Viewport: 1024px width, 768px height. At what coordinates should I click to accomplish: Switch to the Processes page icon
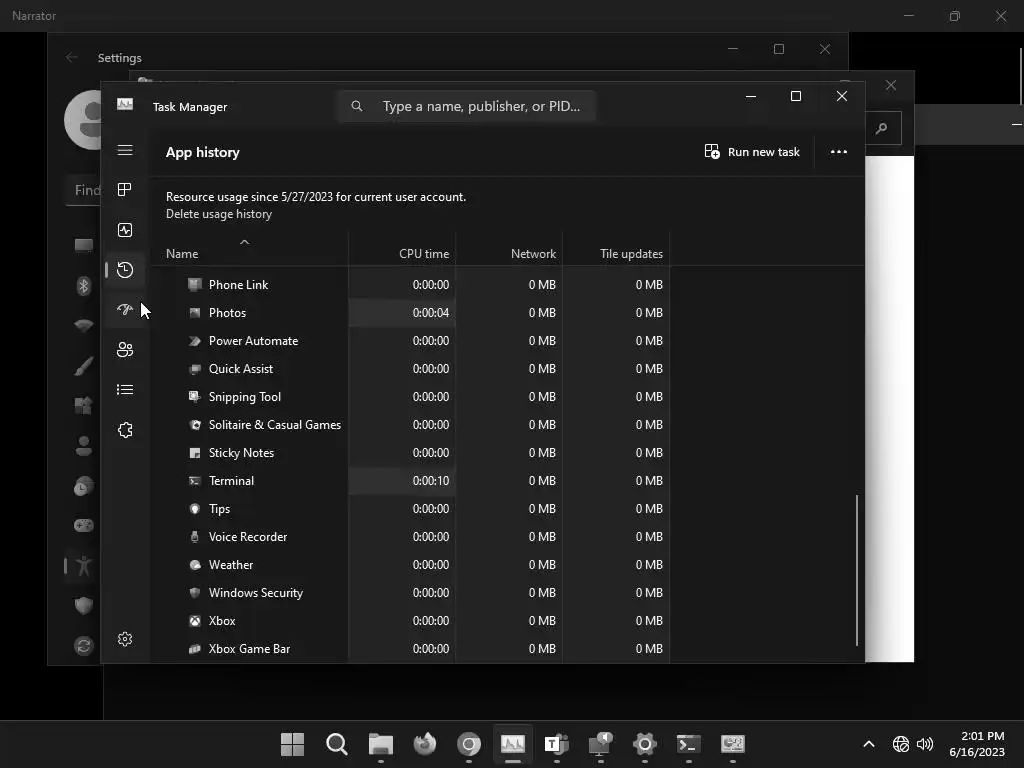(x=125, y=189)
